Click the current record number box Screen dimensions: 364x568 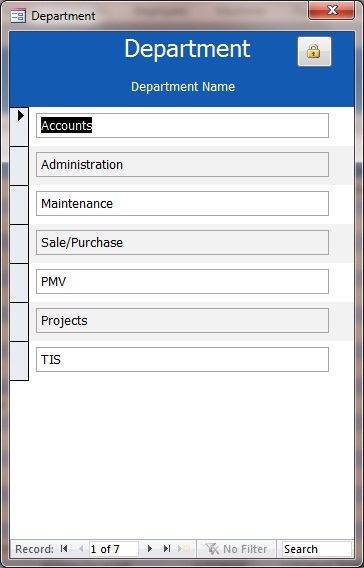pyautogui.click(x=113, y=549)
